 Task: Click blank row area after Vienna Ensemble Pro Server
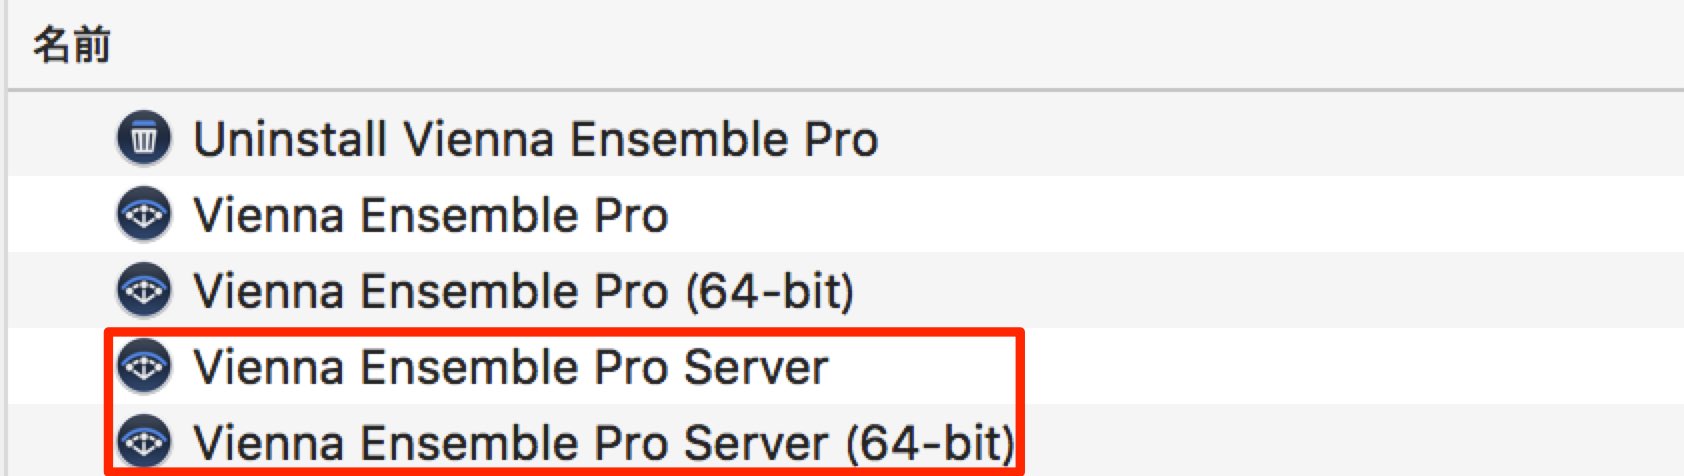pos(1355,366)
